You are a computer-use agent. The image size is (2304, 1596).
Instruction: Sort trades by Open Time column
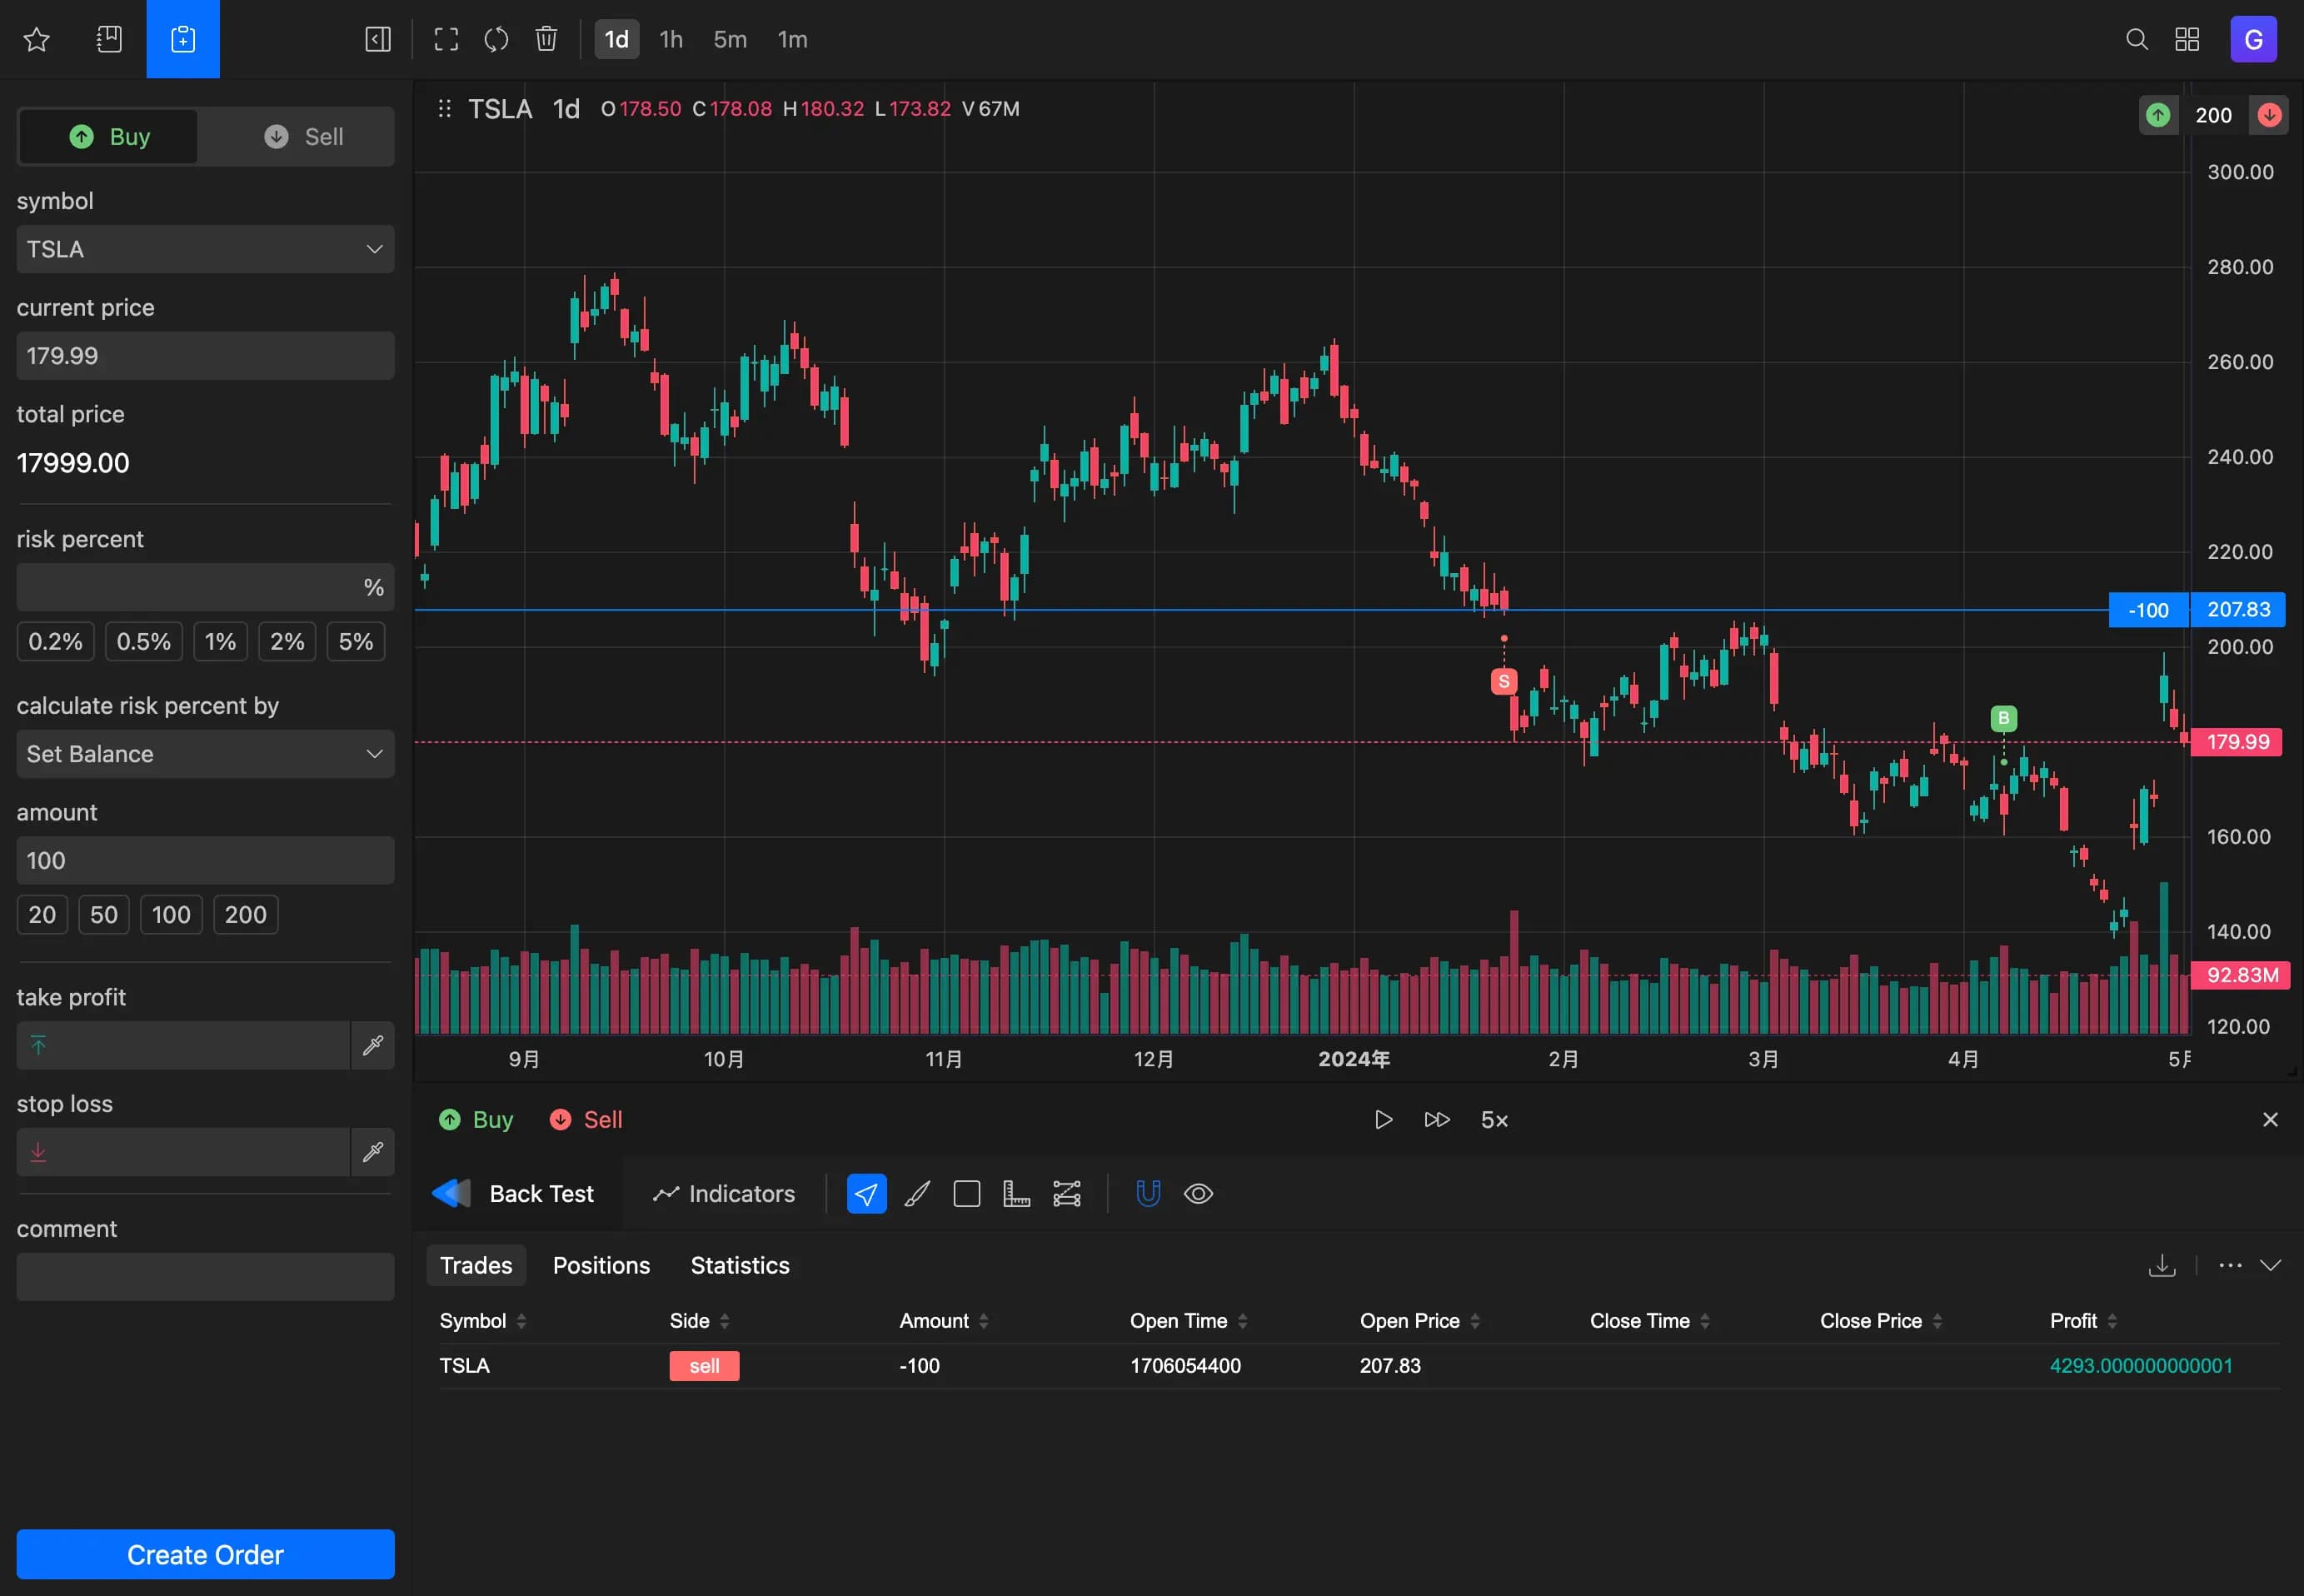1189,1320
